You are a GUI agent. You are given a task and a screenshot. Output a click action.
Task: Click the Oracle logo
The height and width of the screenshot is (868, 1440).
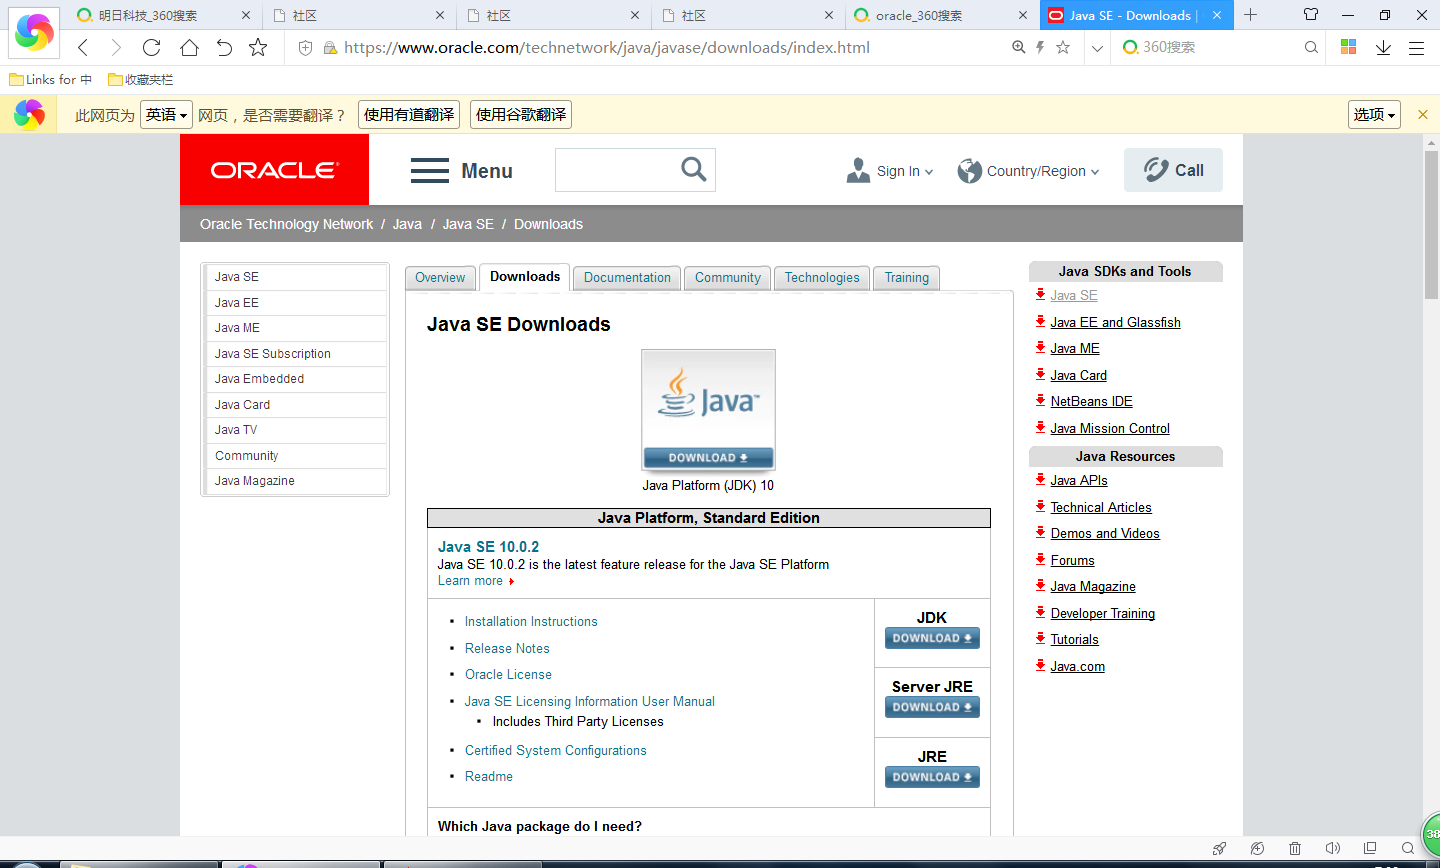[274, 170]
